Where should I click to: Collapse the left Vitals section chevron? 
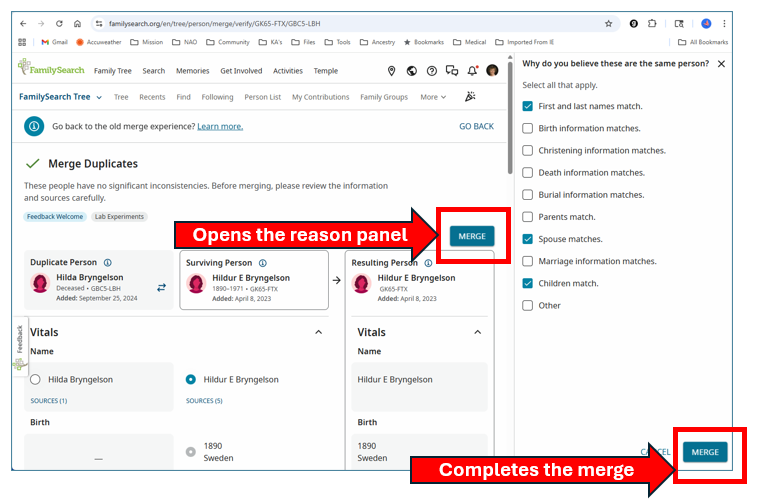pyautogui.click(x=319, y=332)
